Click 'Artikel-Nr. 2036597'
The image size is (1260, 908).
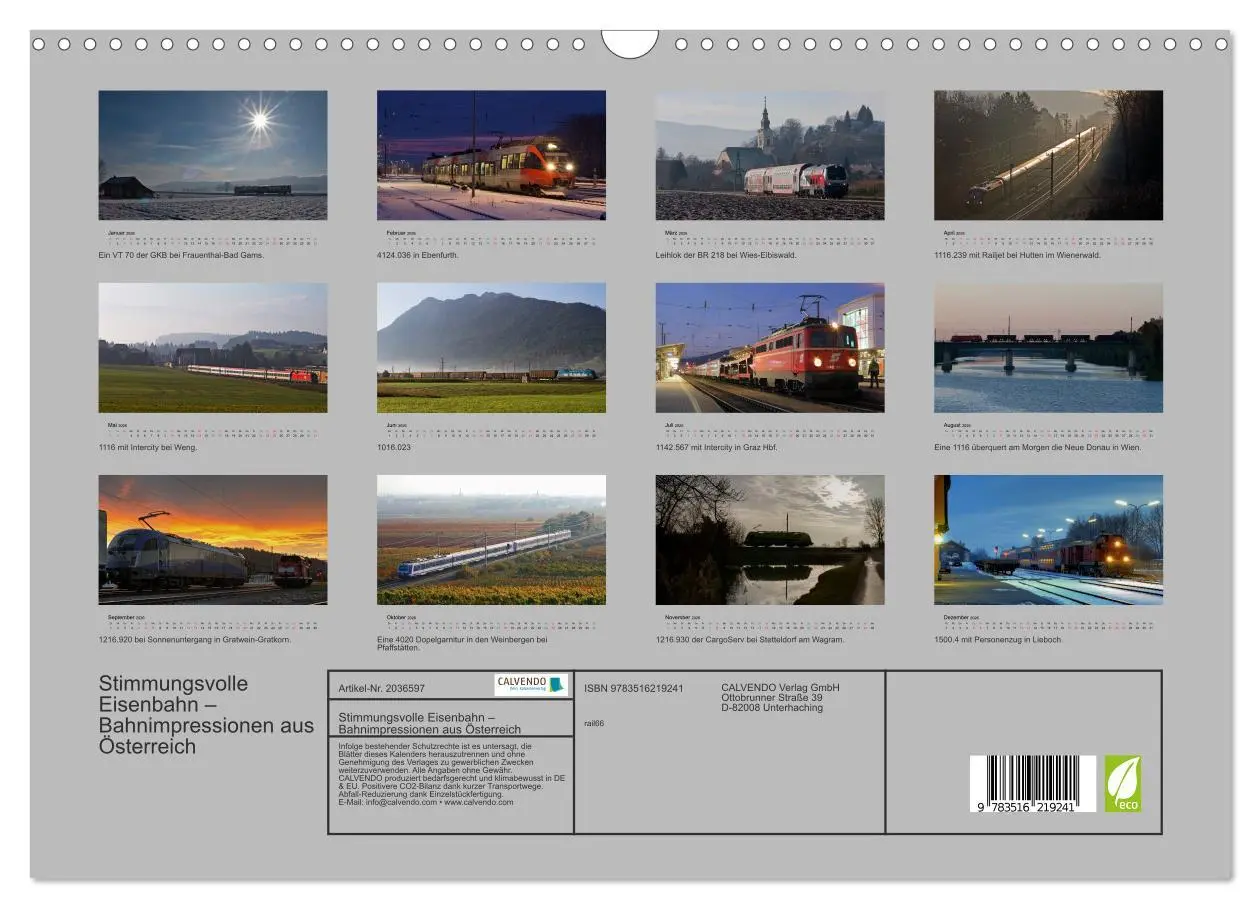(381, 688)
